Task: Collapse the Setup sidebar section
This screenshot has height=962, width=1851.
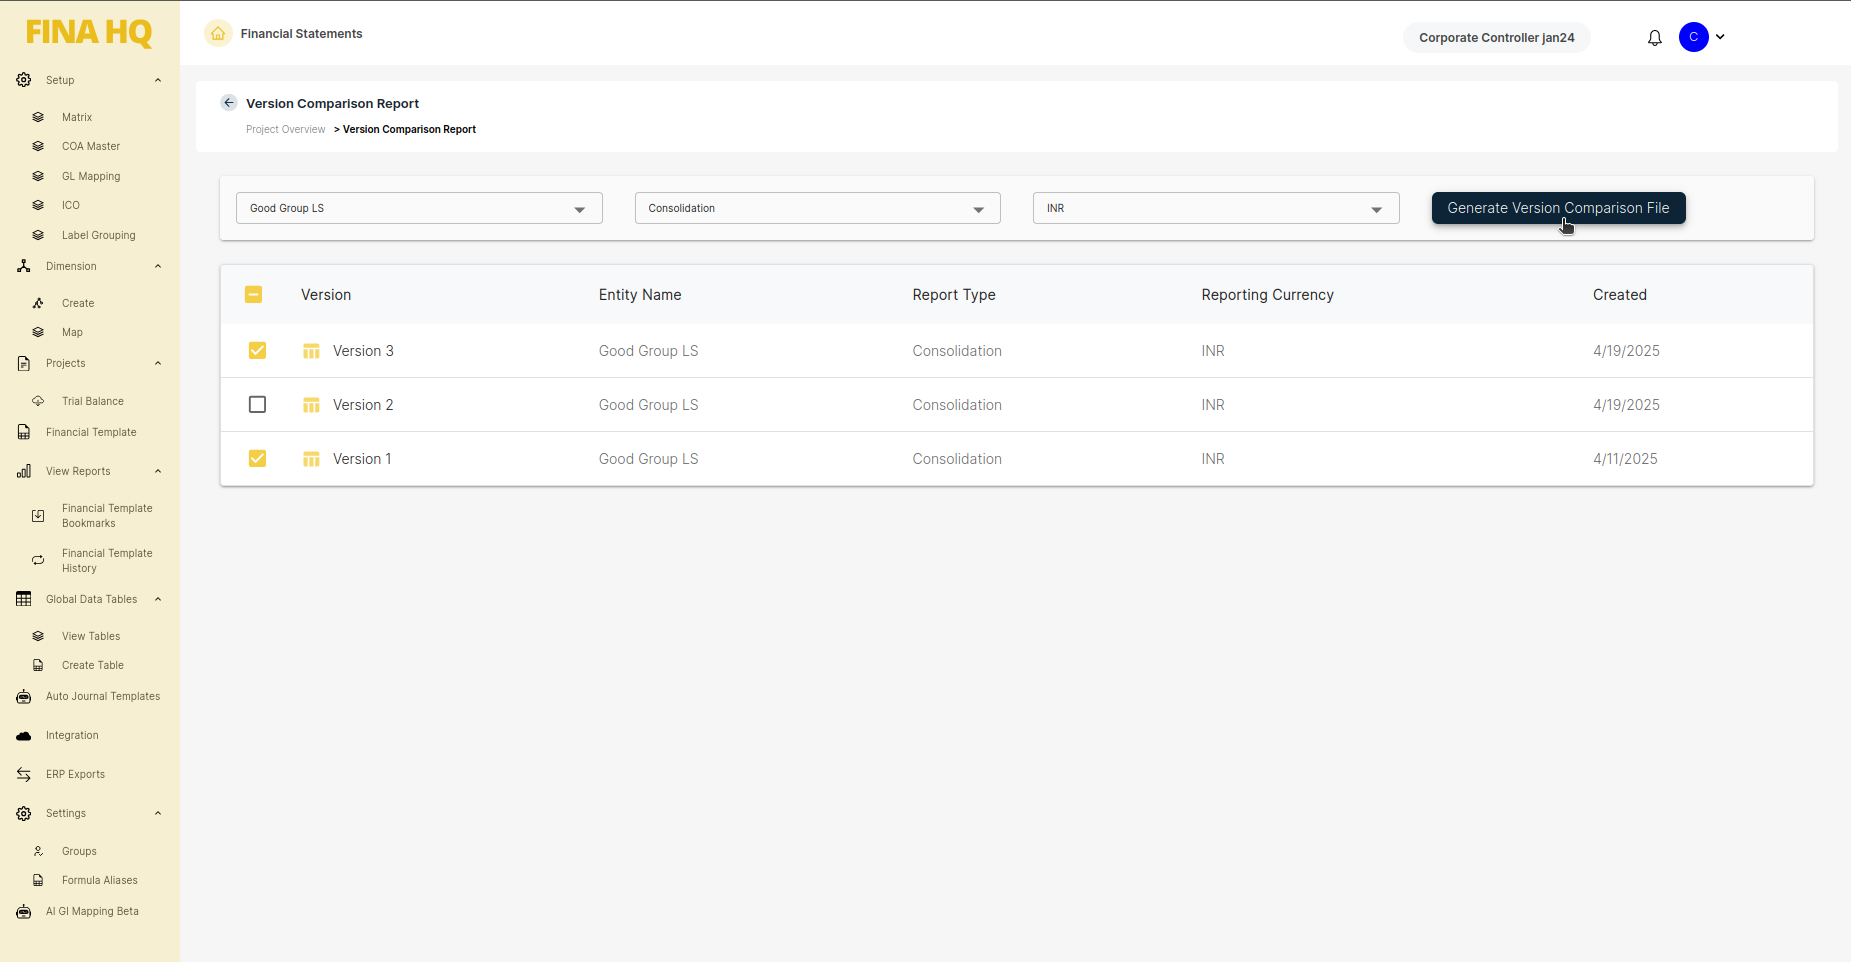Action: tap(158, 80)
